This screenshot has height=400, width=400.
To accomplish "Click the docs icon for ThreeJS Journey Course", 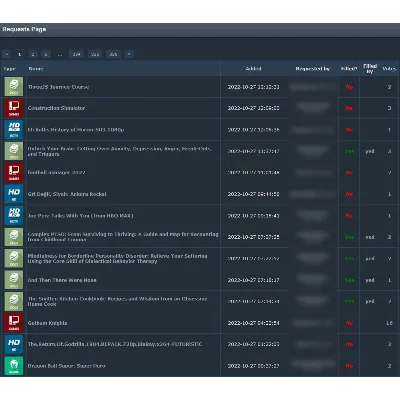I will pos(14,87).
